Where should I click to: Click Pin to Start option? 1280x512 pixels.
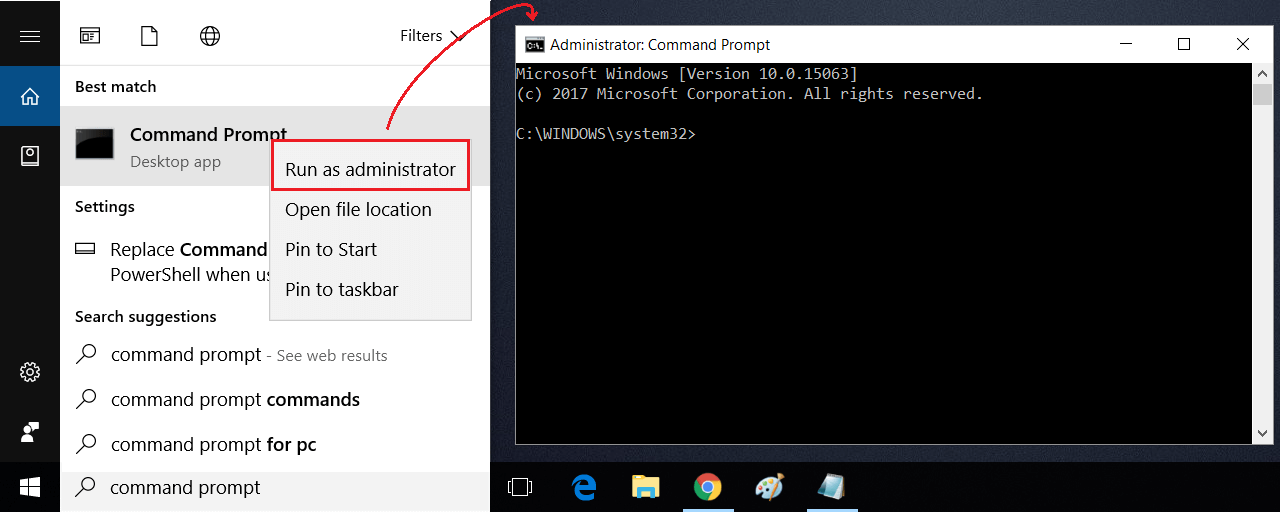coord(331,250)
